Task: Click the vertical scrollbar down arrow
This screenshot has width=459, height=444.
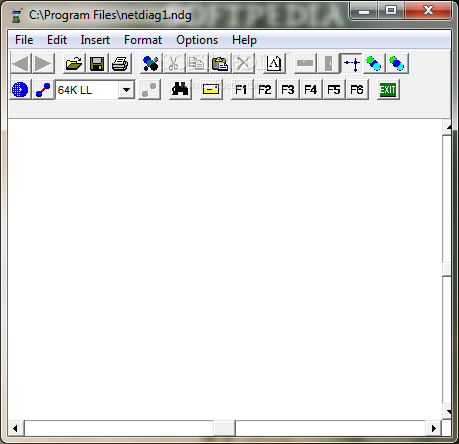Action: coord(447,412)
